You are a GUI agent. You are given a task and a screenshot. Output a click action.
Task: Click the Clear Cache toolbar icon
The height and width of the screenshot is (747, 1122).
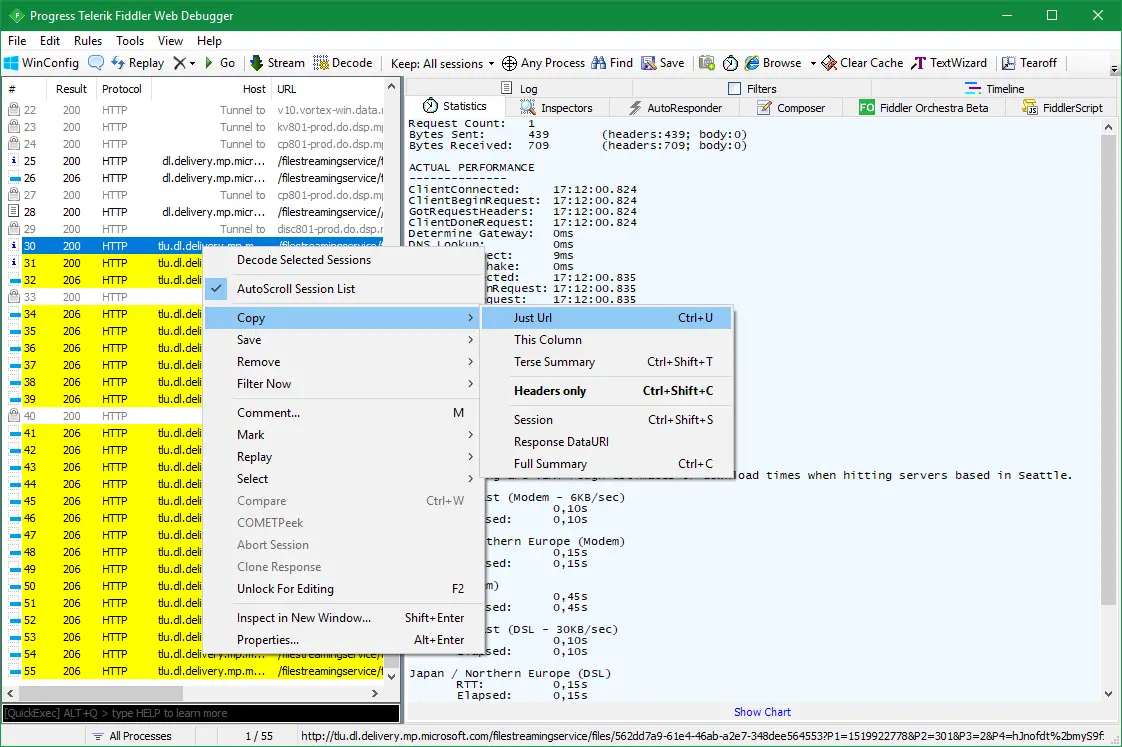(x=829, y=63)
